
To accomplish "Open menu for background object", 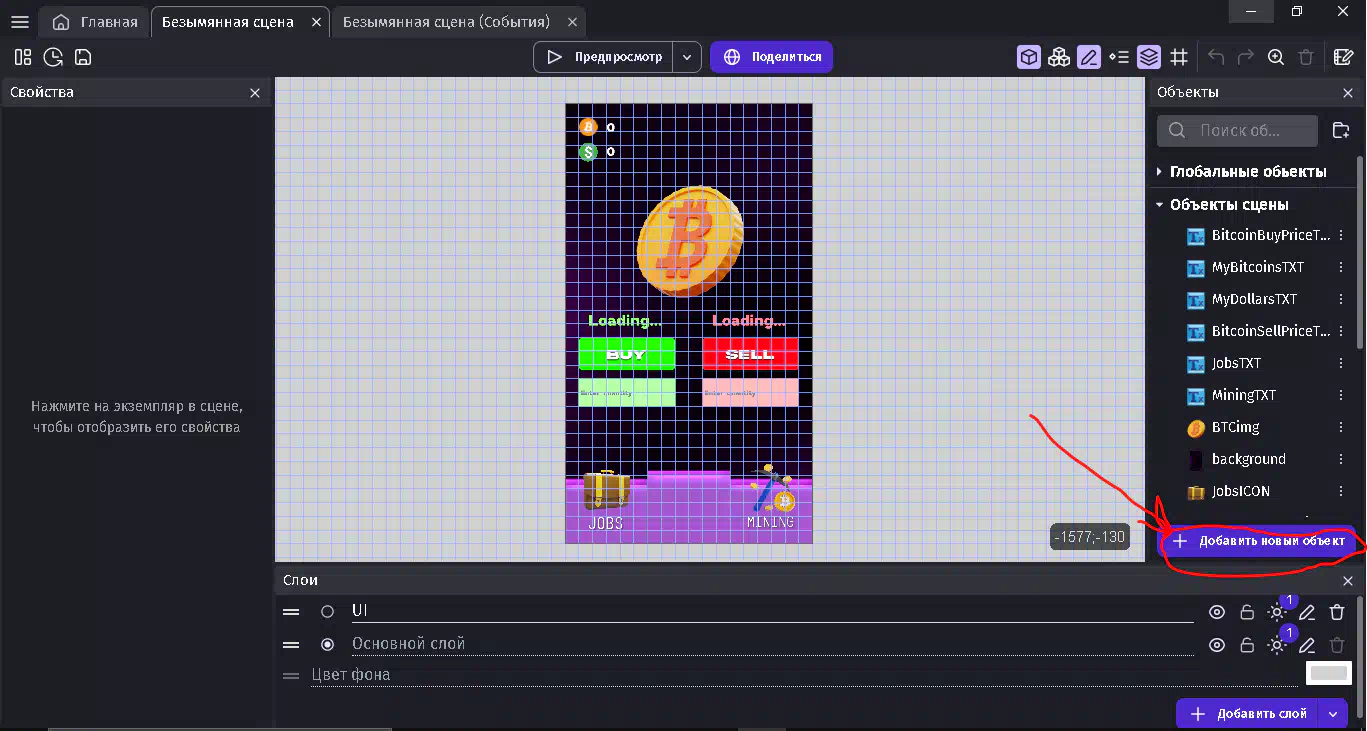I will click(1342, 460).
